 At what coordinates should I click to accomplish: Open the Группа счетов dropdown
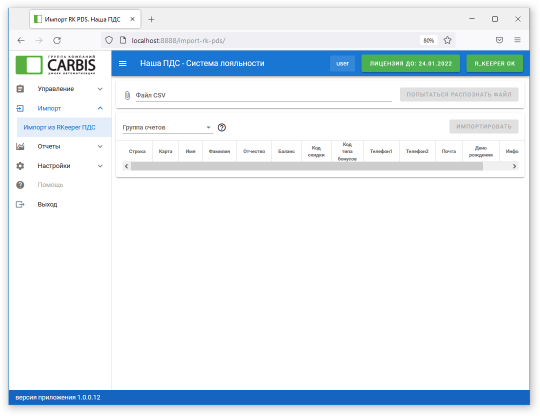click(x=167, y=127)
